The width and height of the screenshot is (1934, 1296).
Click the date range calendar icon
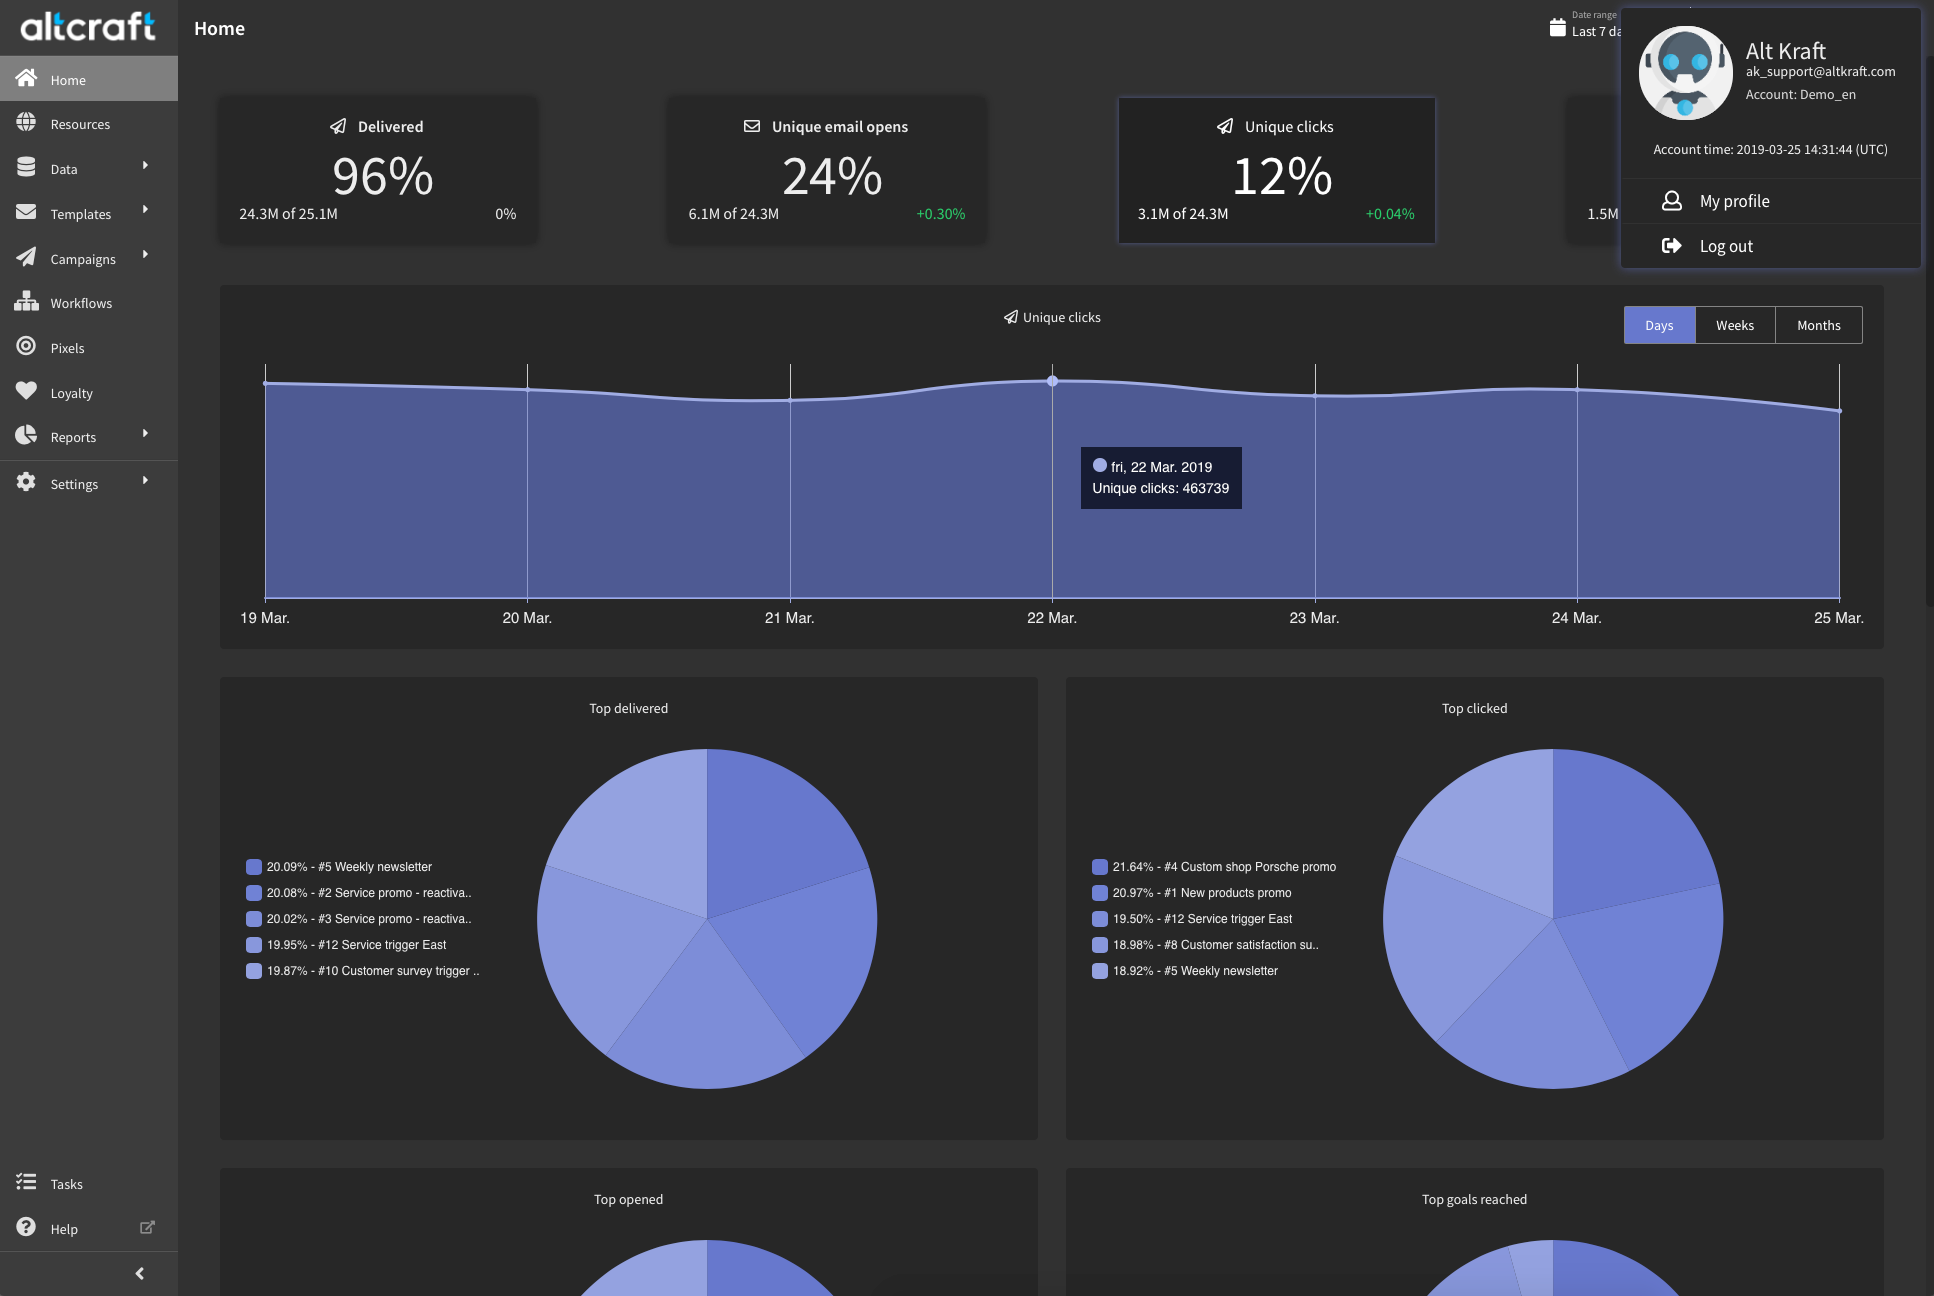1557,28
